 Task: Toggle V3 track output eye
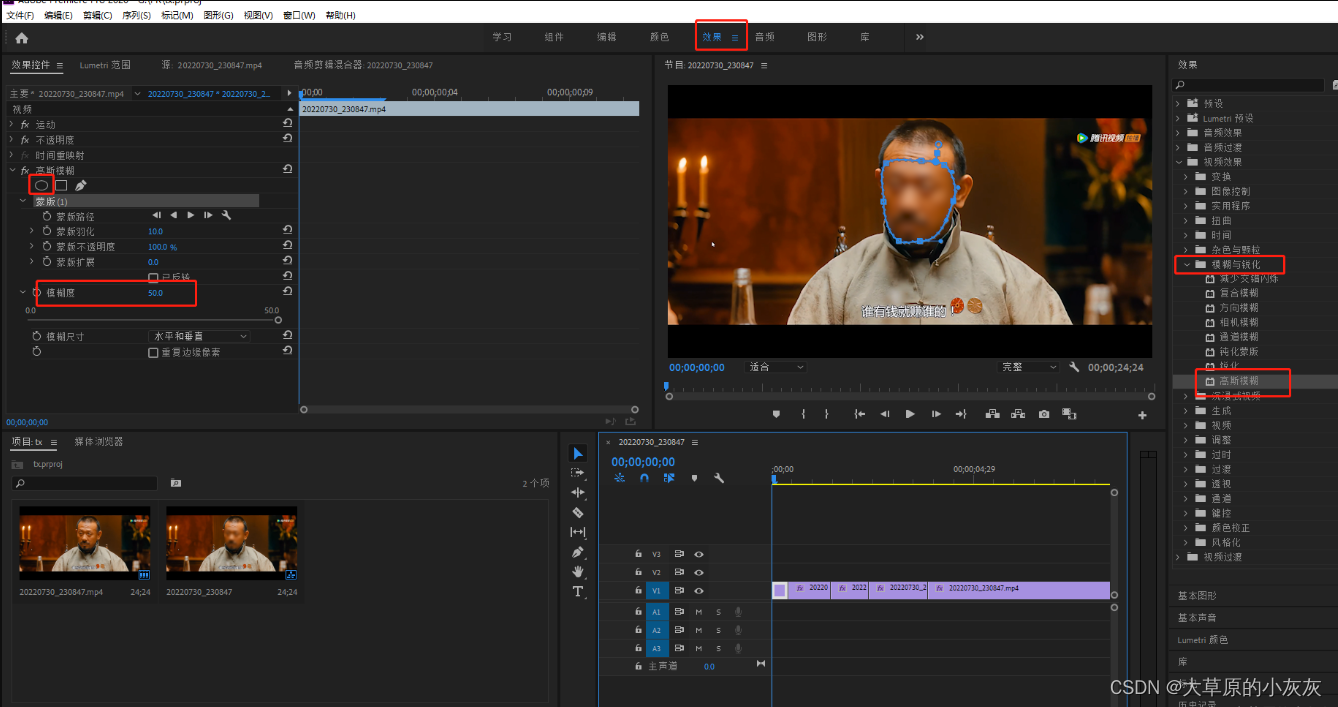coord(699,554)
